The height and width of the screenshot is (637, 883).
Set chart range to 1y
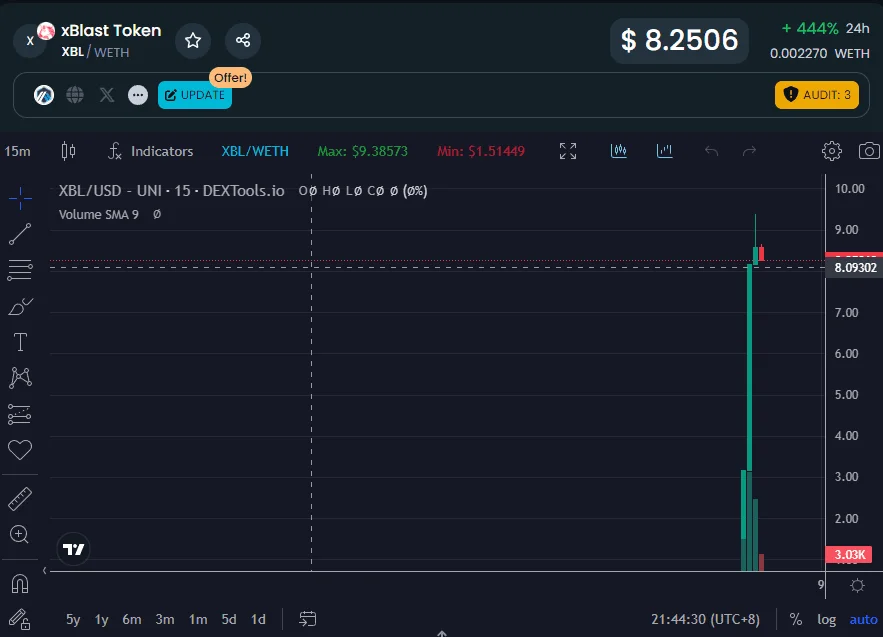click(x=101, y=620)
